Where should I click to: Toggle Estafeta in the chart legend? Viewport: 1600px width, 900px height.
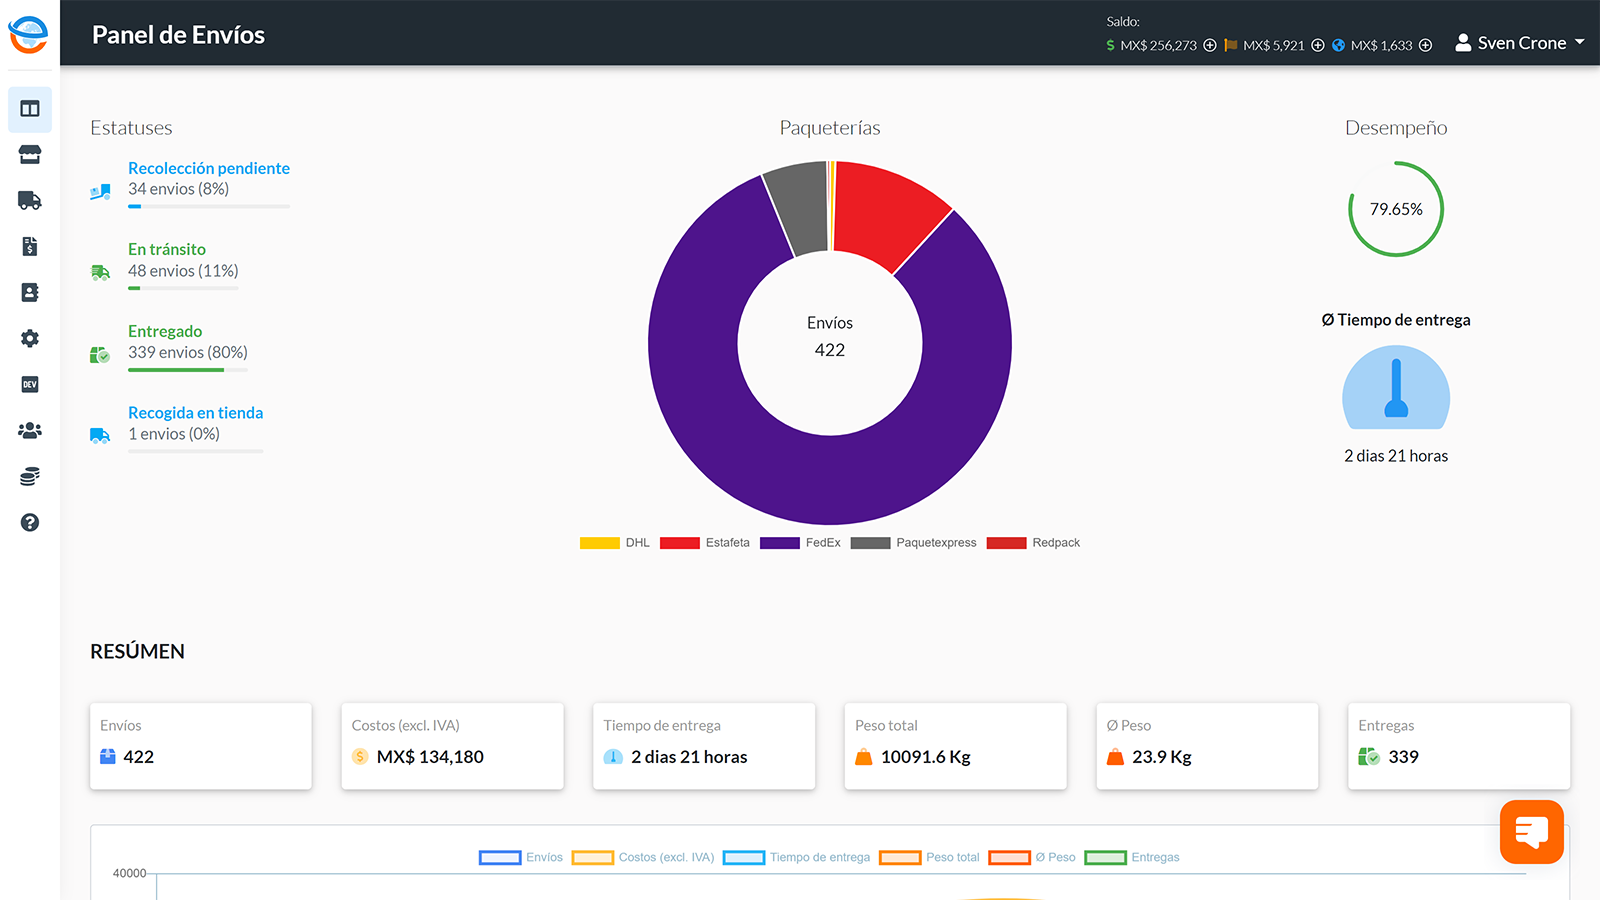(x=705, y=543)
